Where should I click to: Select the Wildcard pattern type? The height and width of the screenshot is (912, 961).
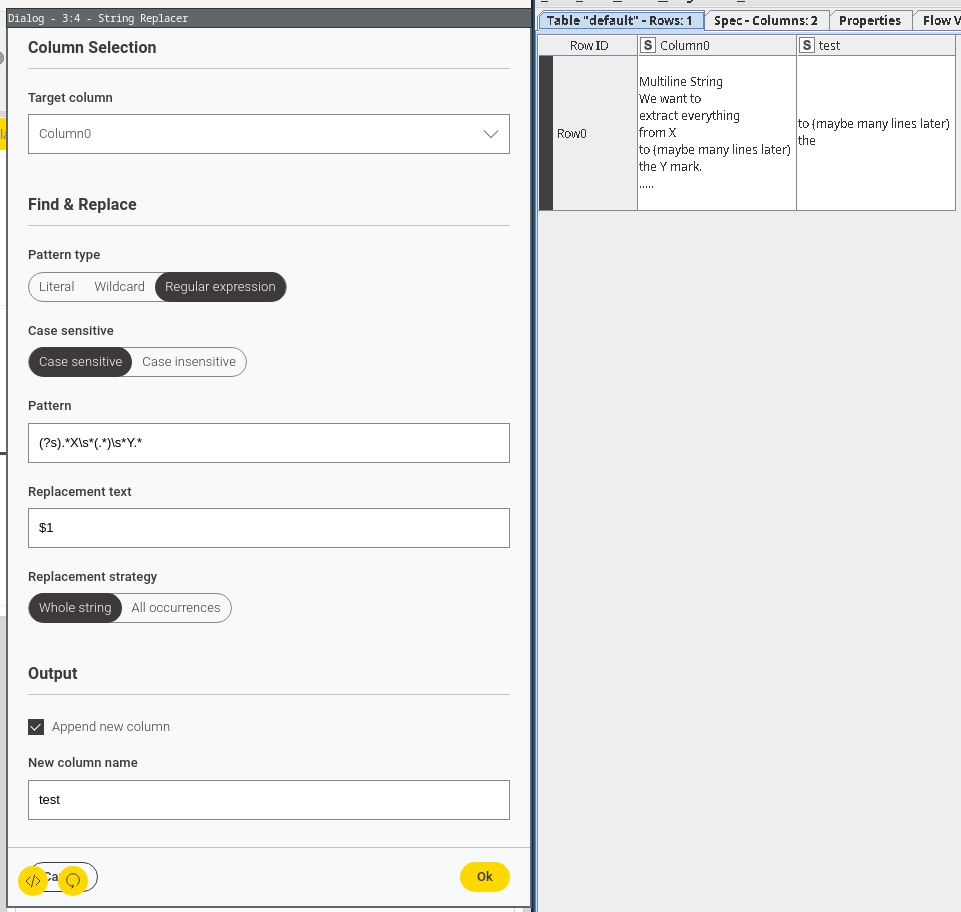point(119,287)
